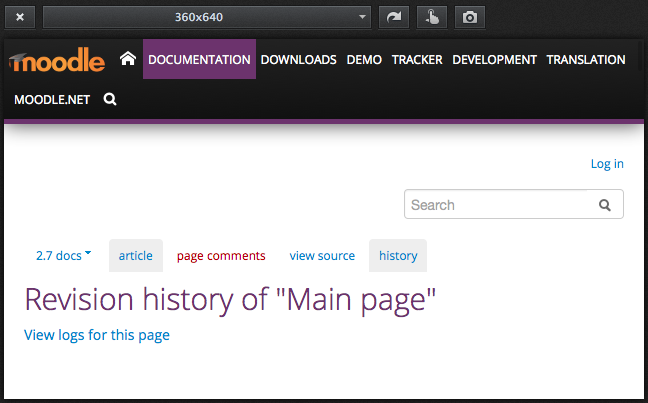The image size is (648, 403).
Task: Submit search with the magnifier button
Action: [605, 205]
